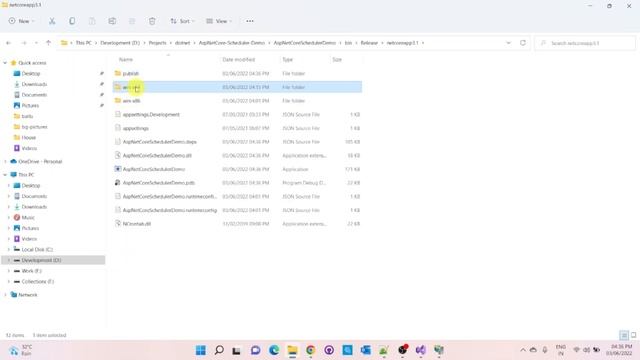Screen dimensions: 640x360
Task: Click Network icon in navigation pane
Action: 13,295
